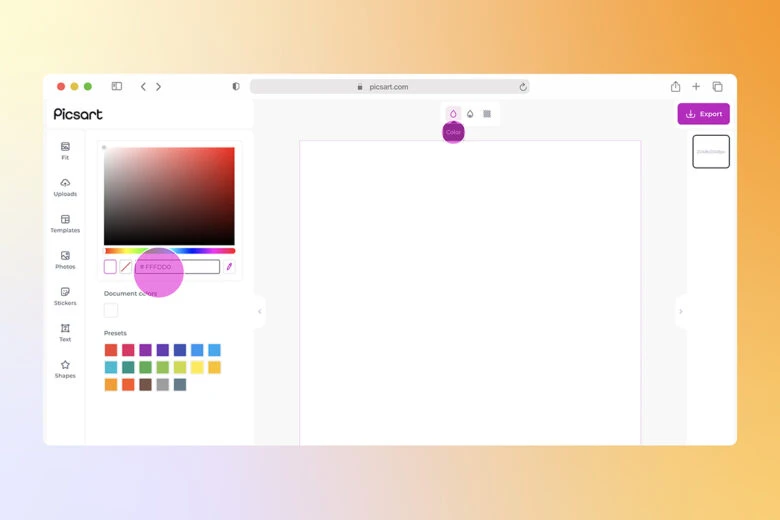Click the hex color input field
This screenshot has height=520, width=780.
coord(178,267)
